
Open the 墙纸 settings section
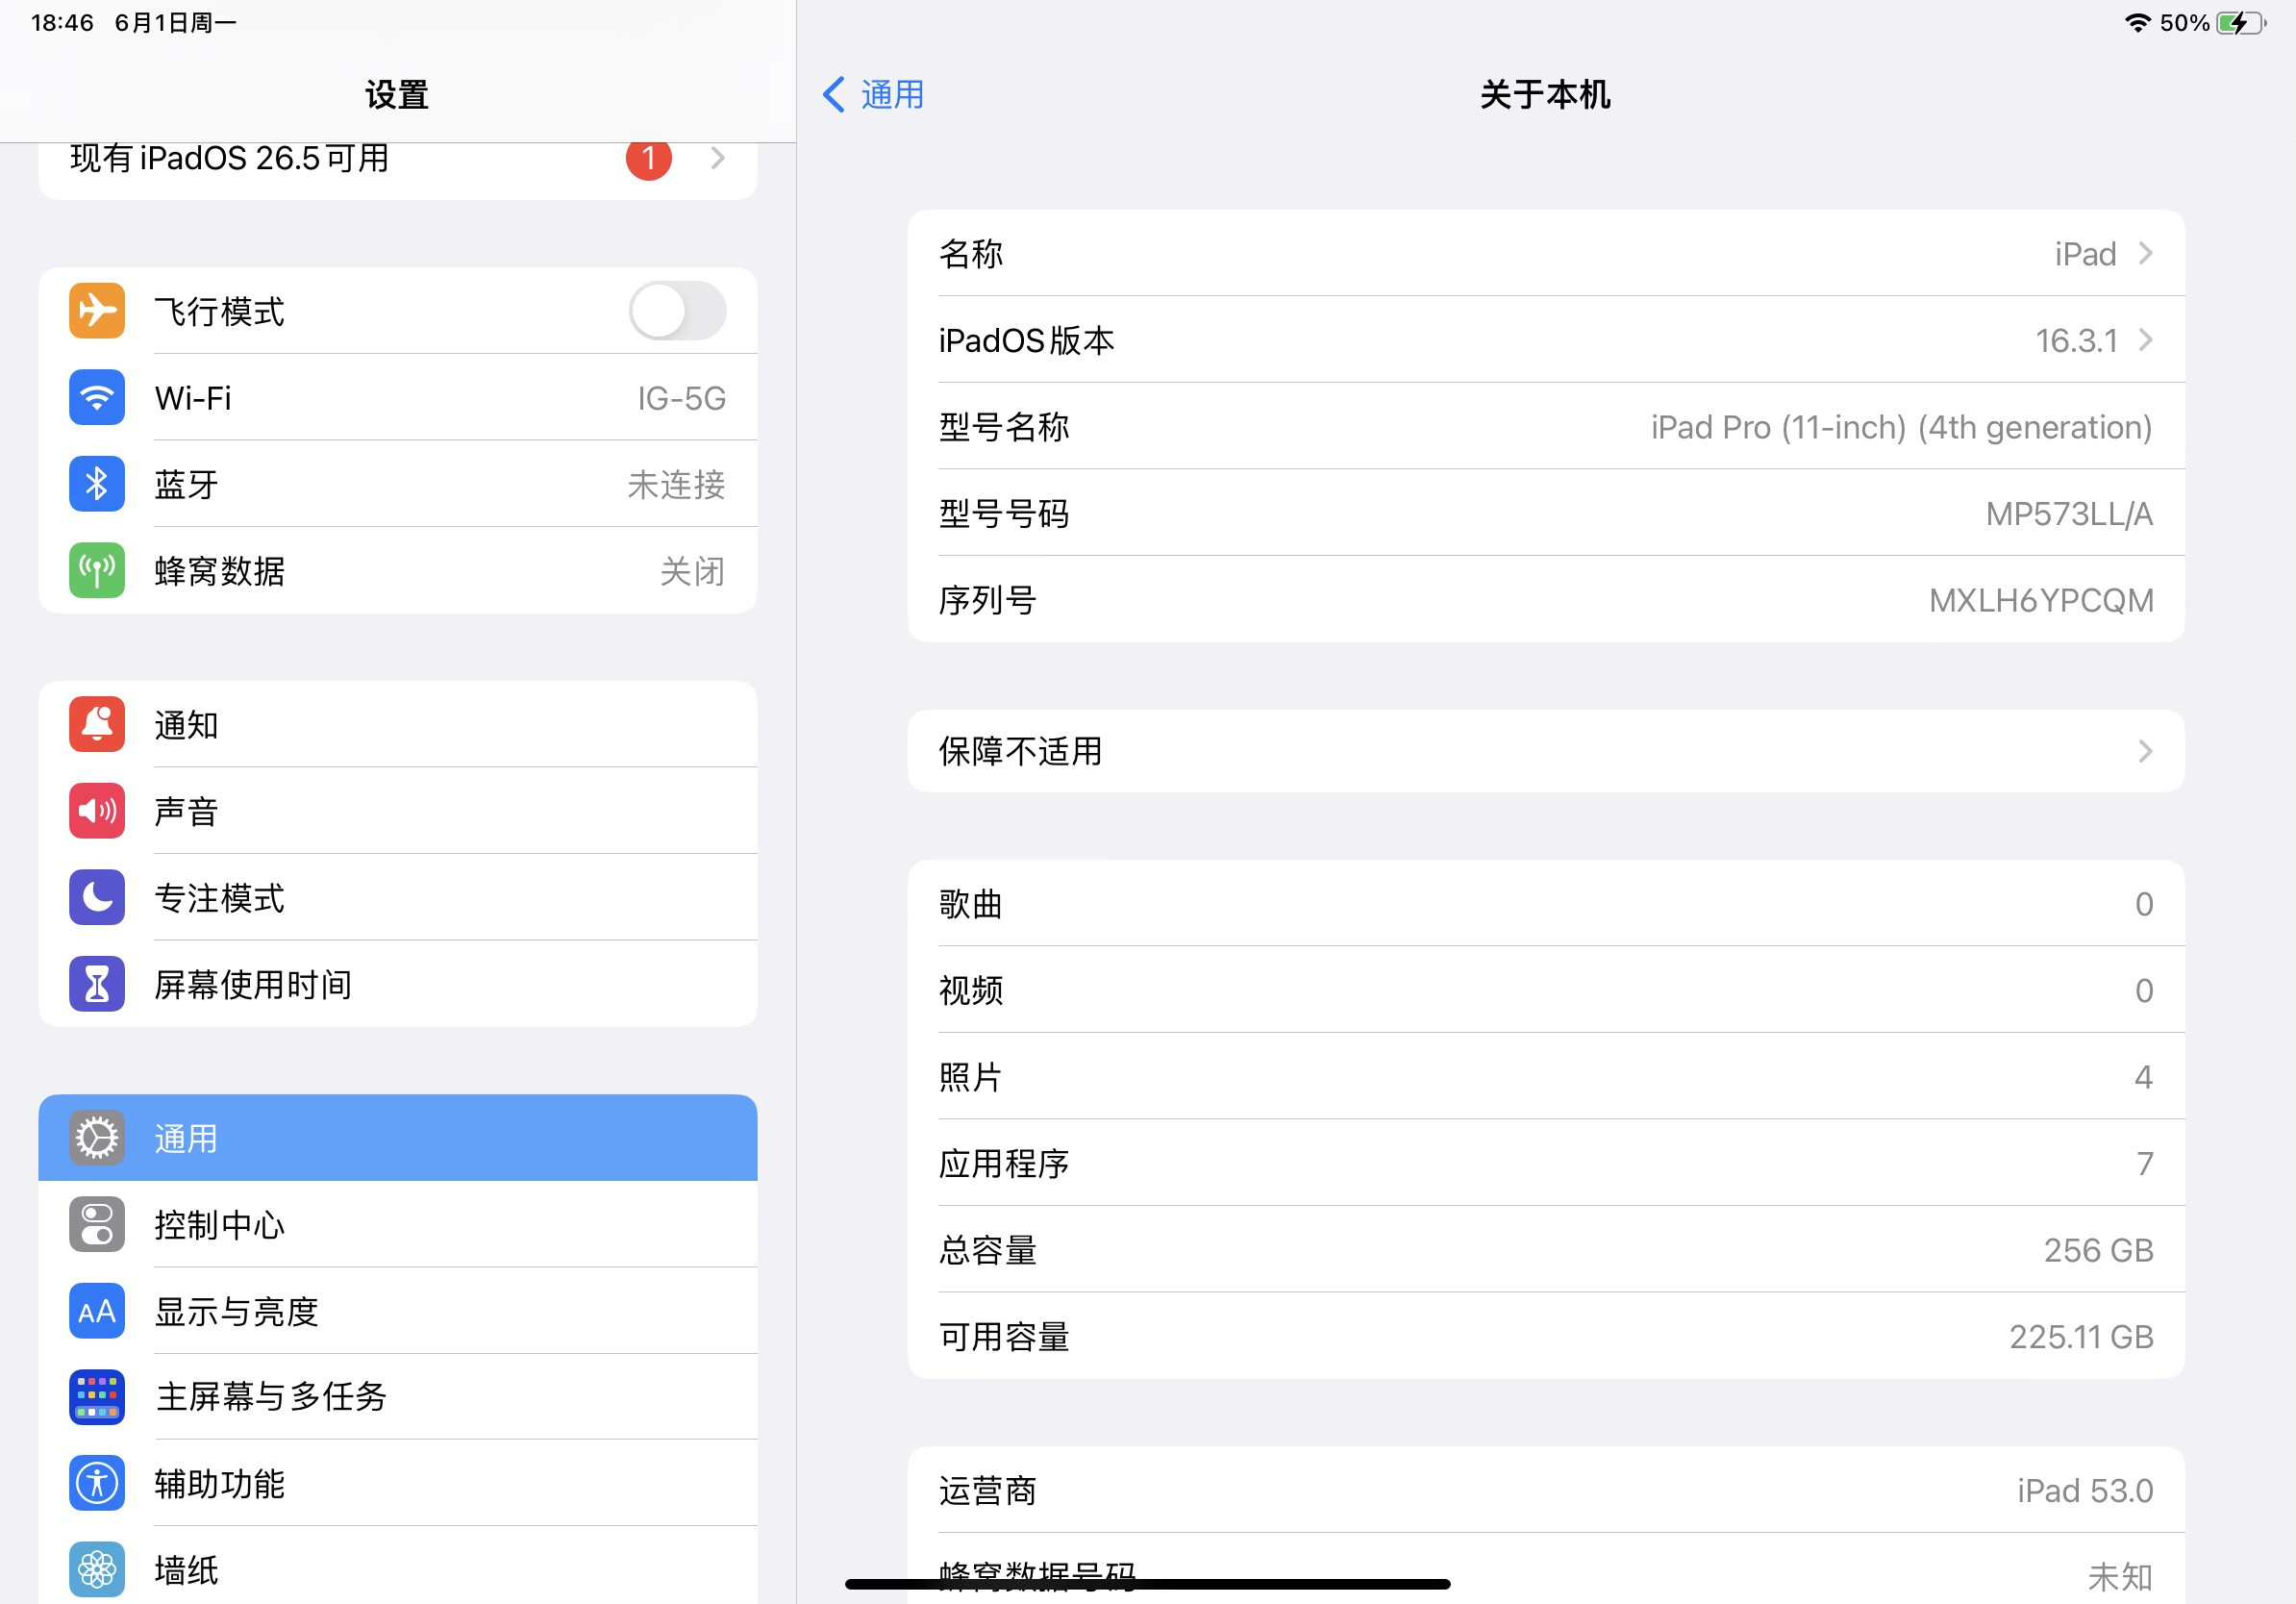tap(398, 1566)
